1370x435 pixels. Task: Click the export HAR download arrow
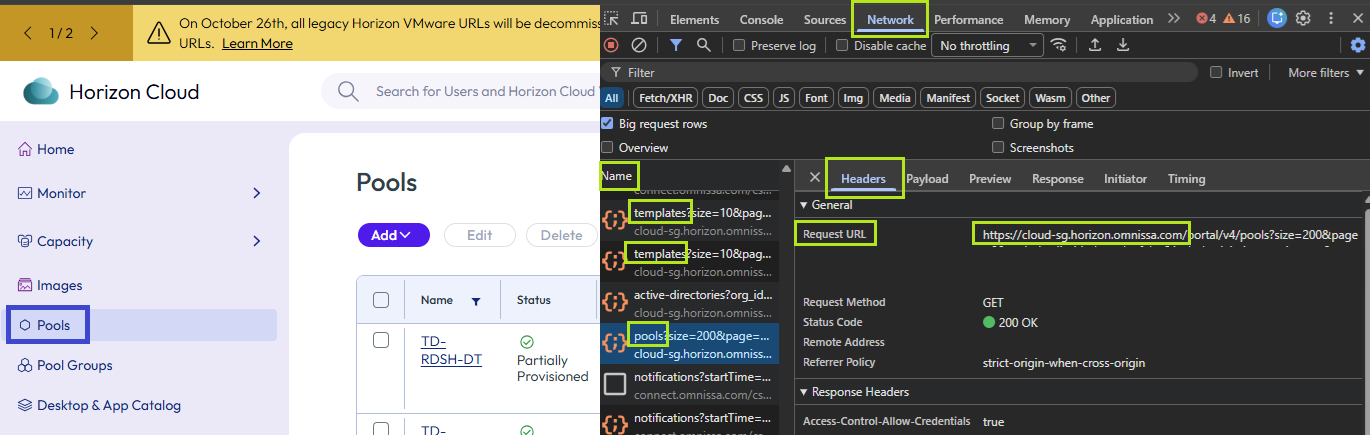point(1123,45)
